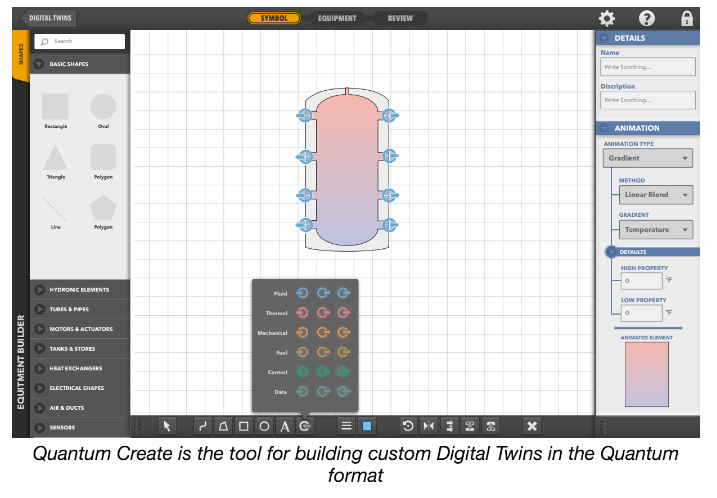The height and width of the screenshot is (498, 717).
Task: Toggle the connector port tool
Action: (305, 426)
